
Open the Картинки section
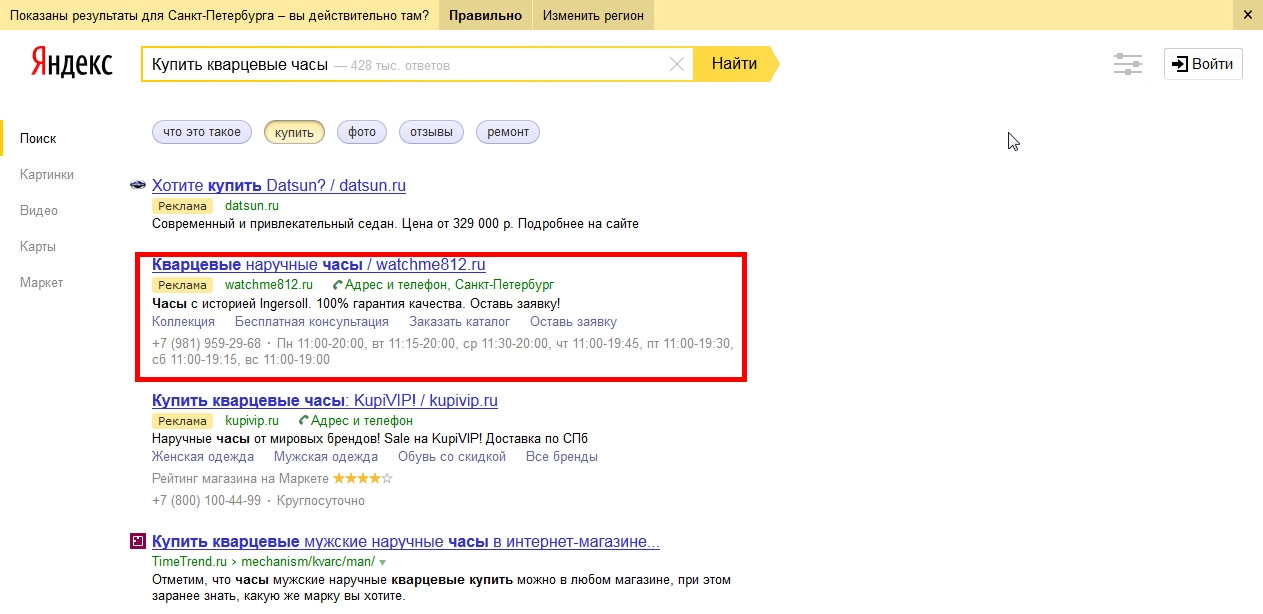click(x=47, y=175)
